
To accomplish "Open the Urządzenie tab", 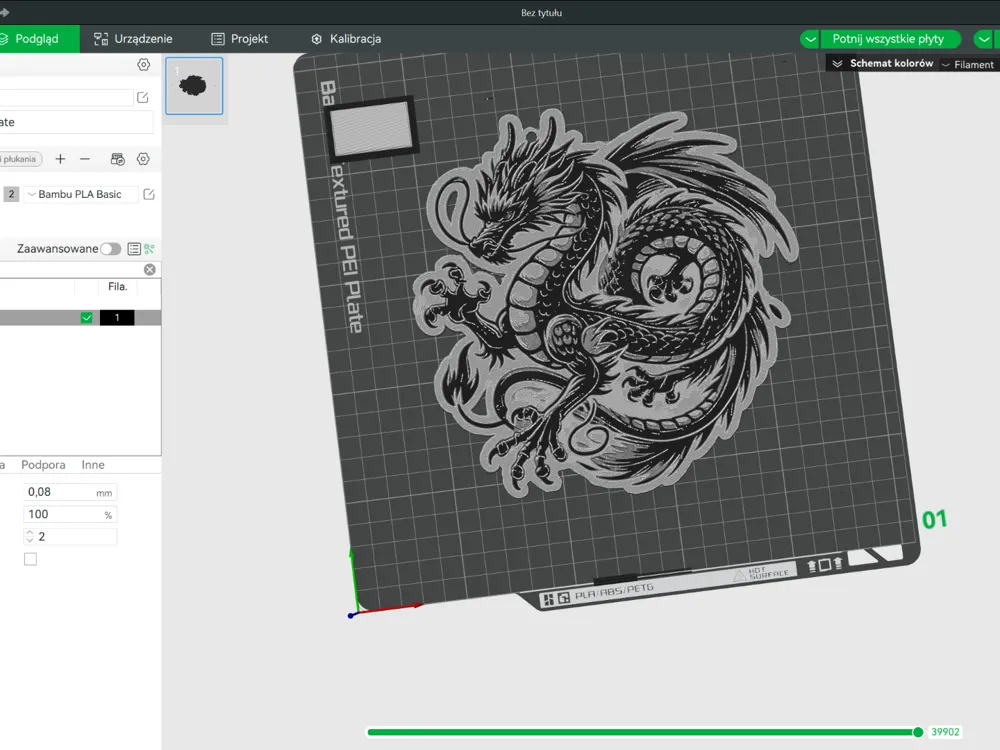I will [x=133, y=39].
